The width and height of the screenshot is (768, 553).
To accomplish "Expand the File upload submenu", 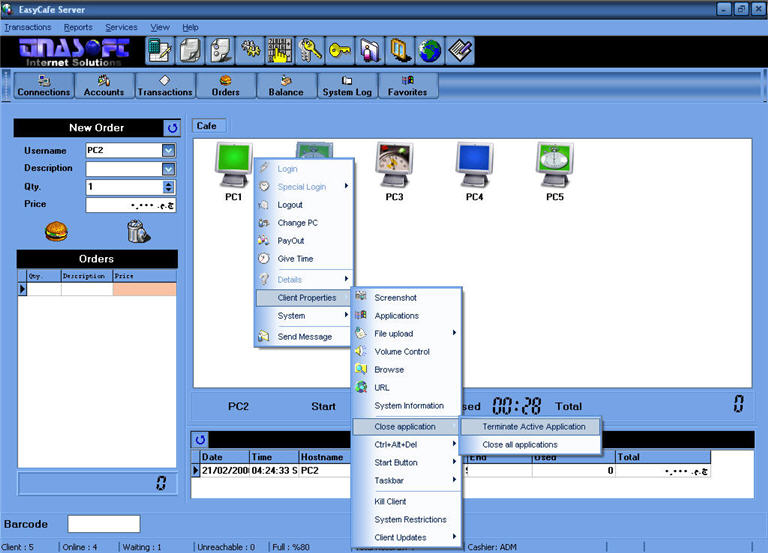I will (x=407, y=334).
